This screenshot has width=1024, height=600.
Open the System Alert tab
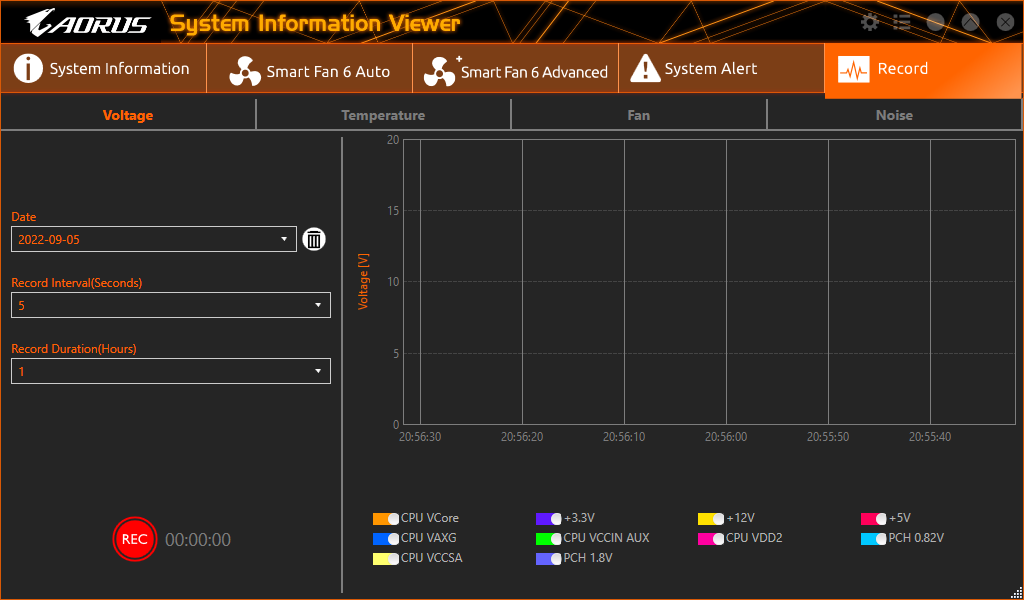pyautogui.click(x=722, y=69)
